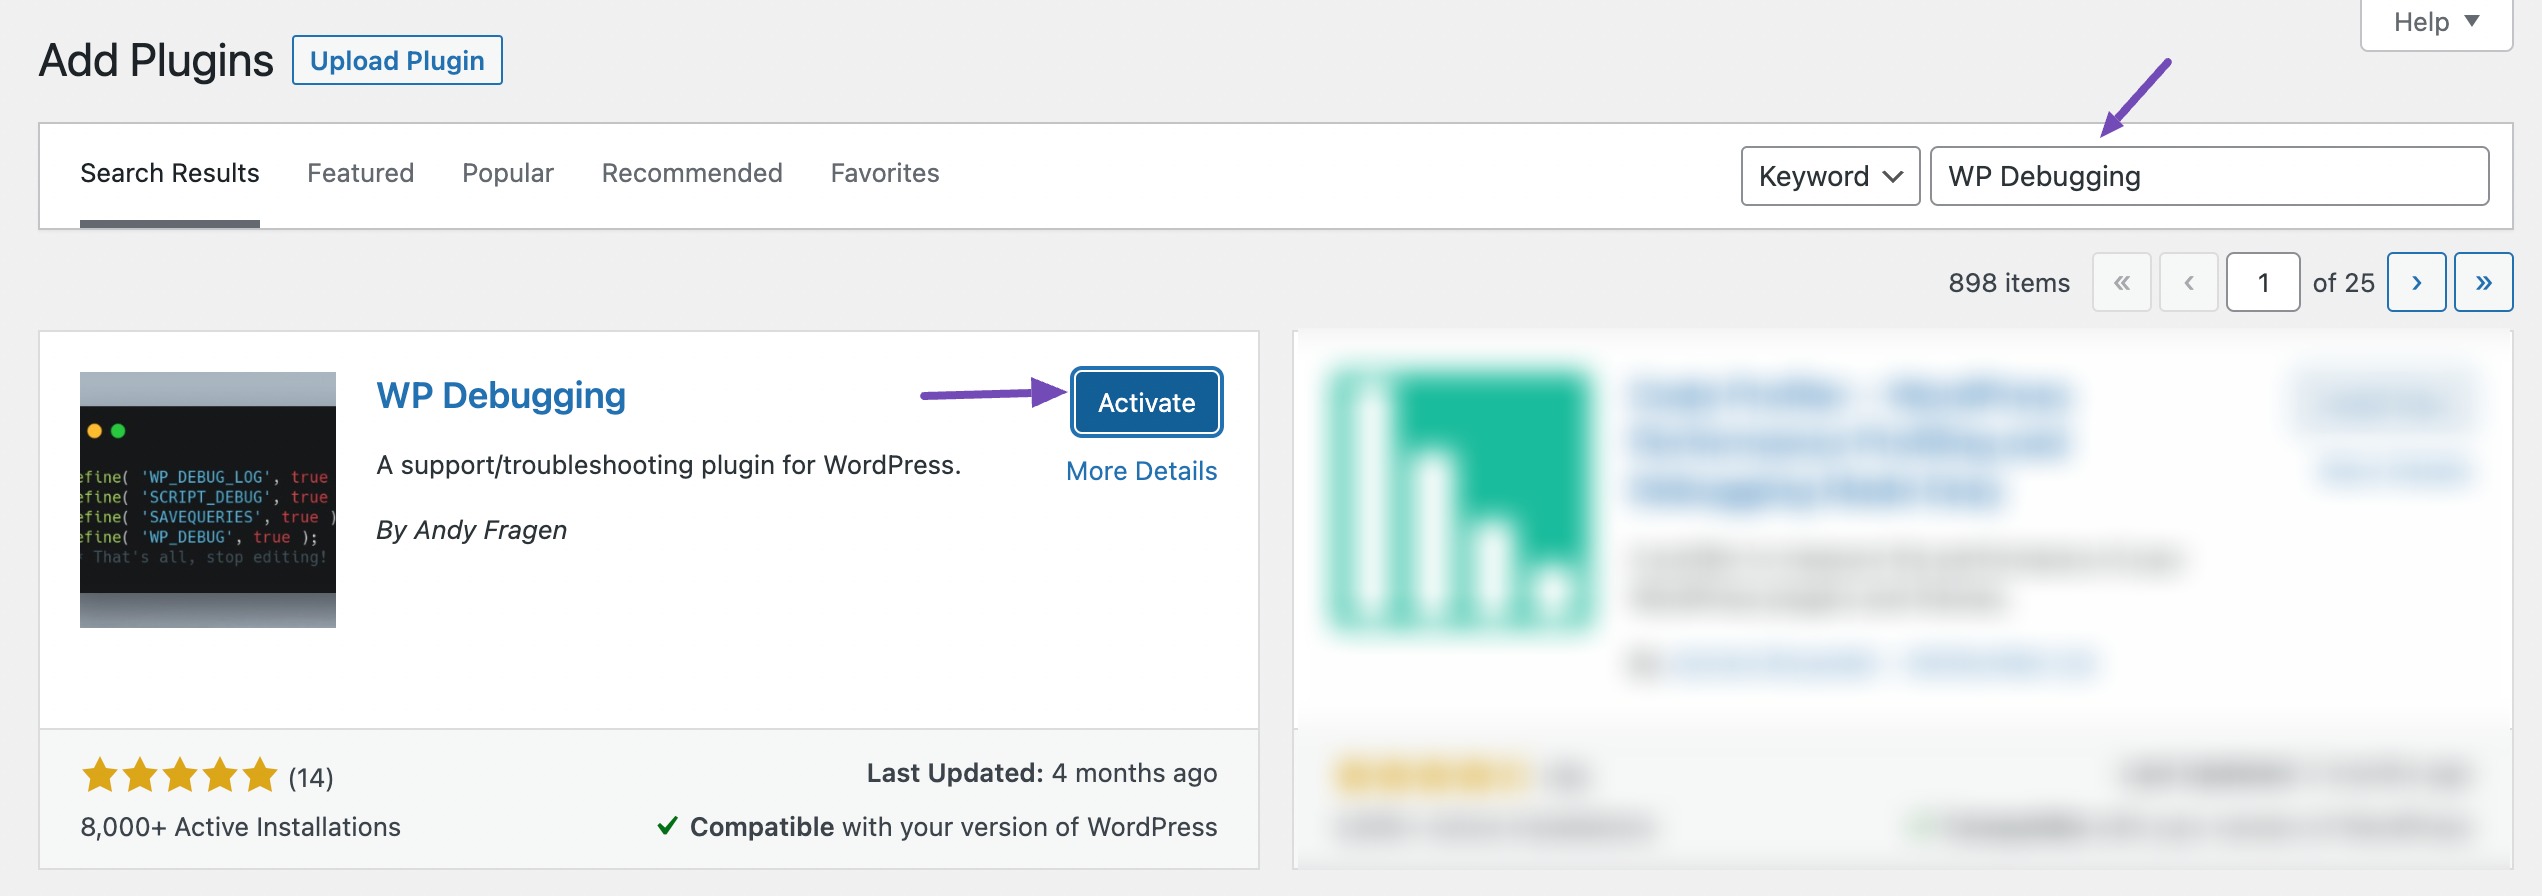Click the 898 items count text

click(2009, 283)
